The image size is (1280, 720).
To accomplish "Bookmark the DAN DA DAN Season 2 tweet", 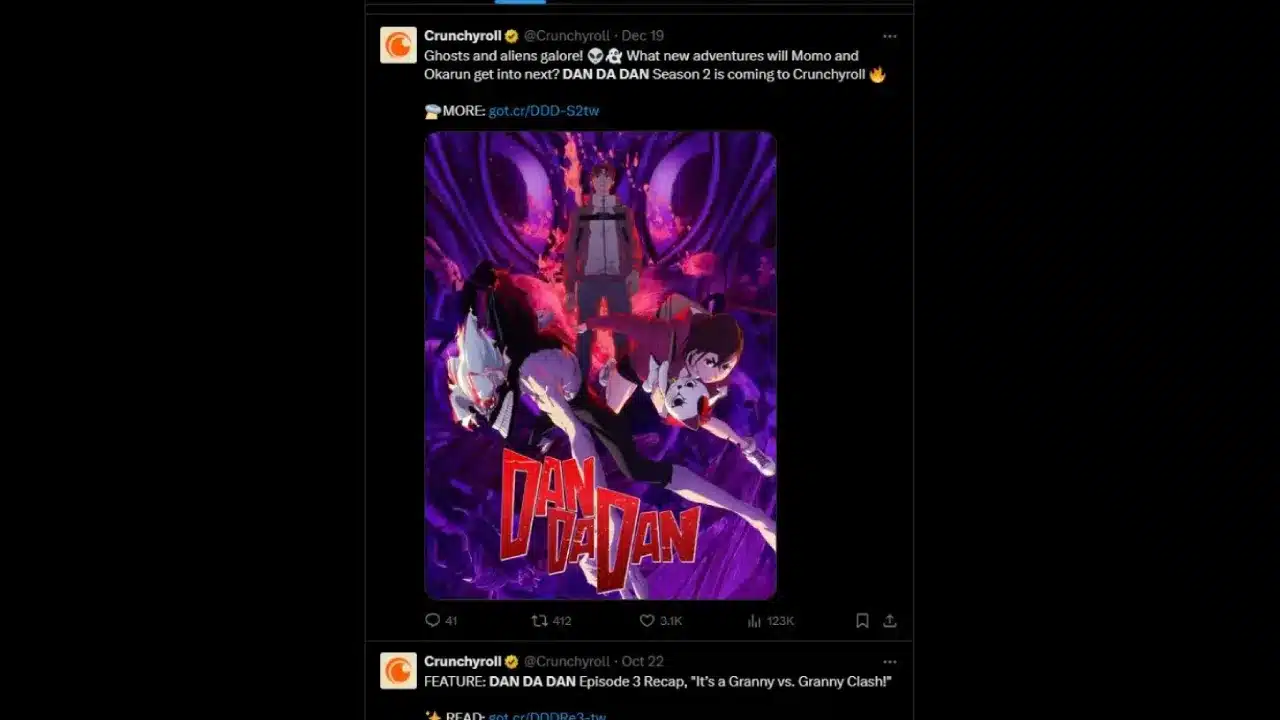I will coord(862,620).
